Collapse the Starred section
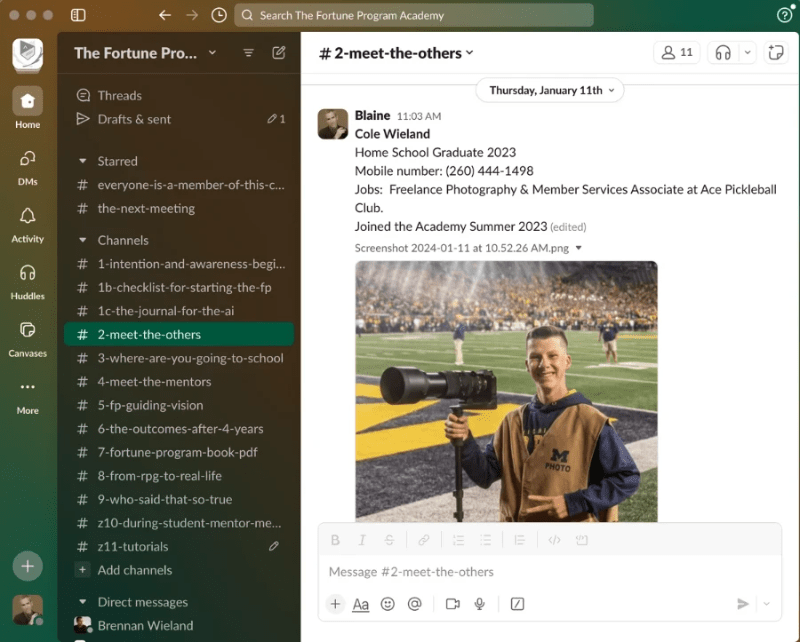 coord(83,161)
